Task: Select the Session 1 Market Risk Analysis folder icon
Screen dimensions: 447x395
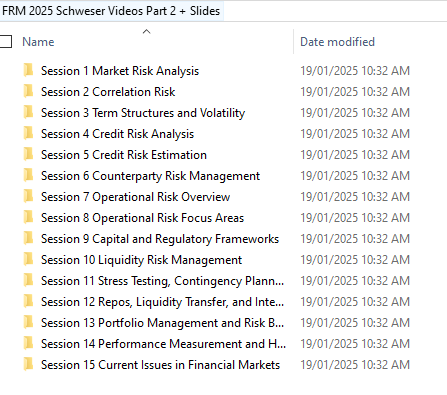Action: [x=29, y=70]
